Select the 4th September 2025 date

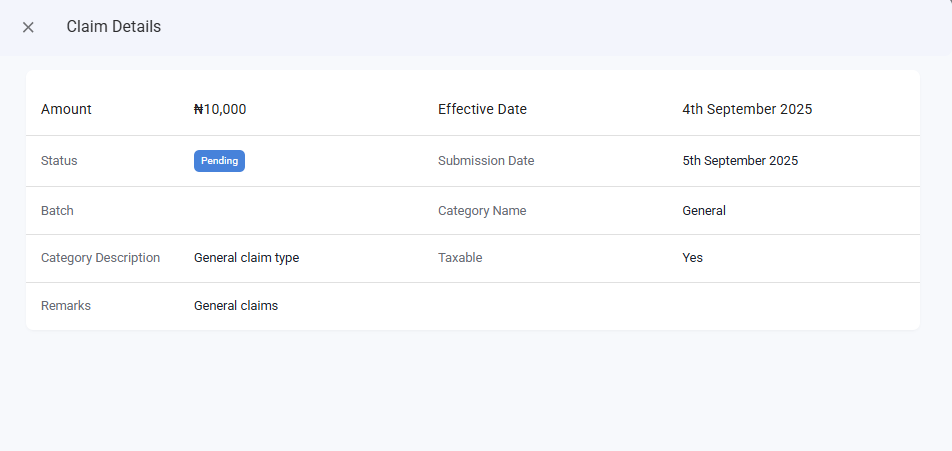747,109
